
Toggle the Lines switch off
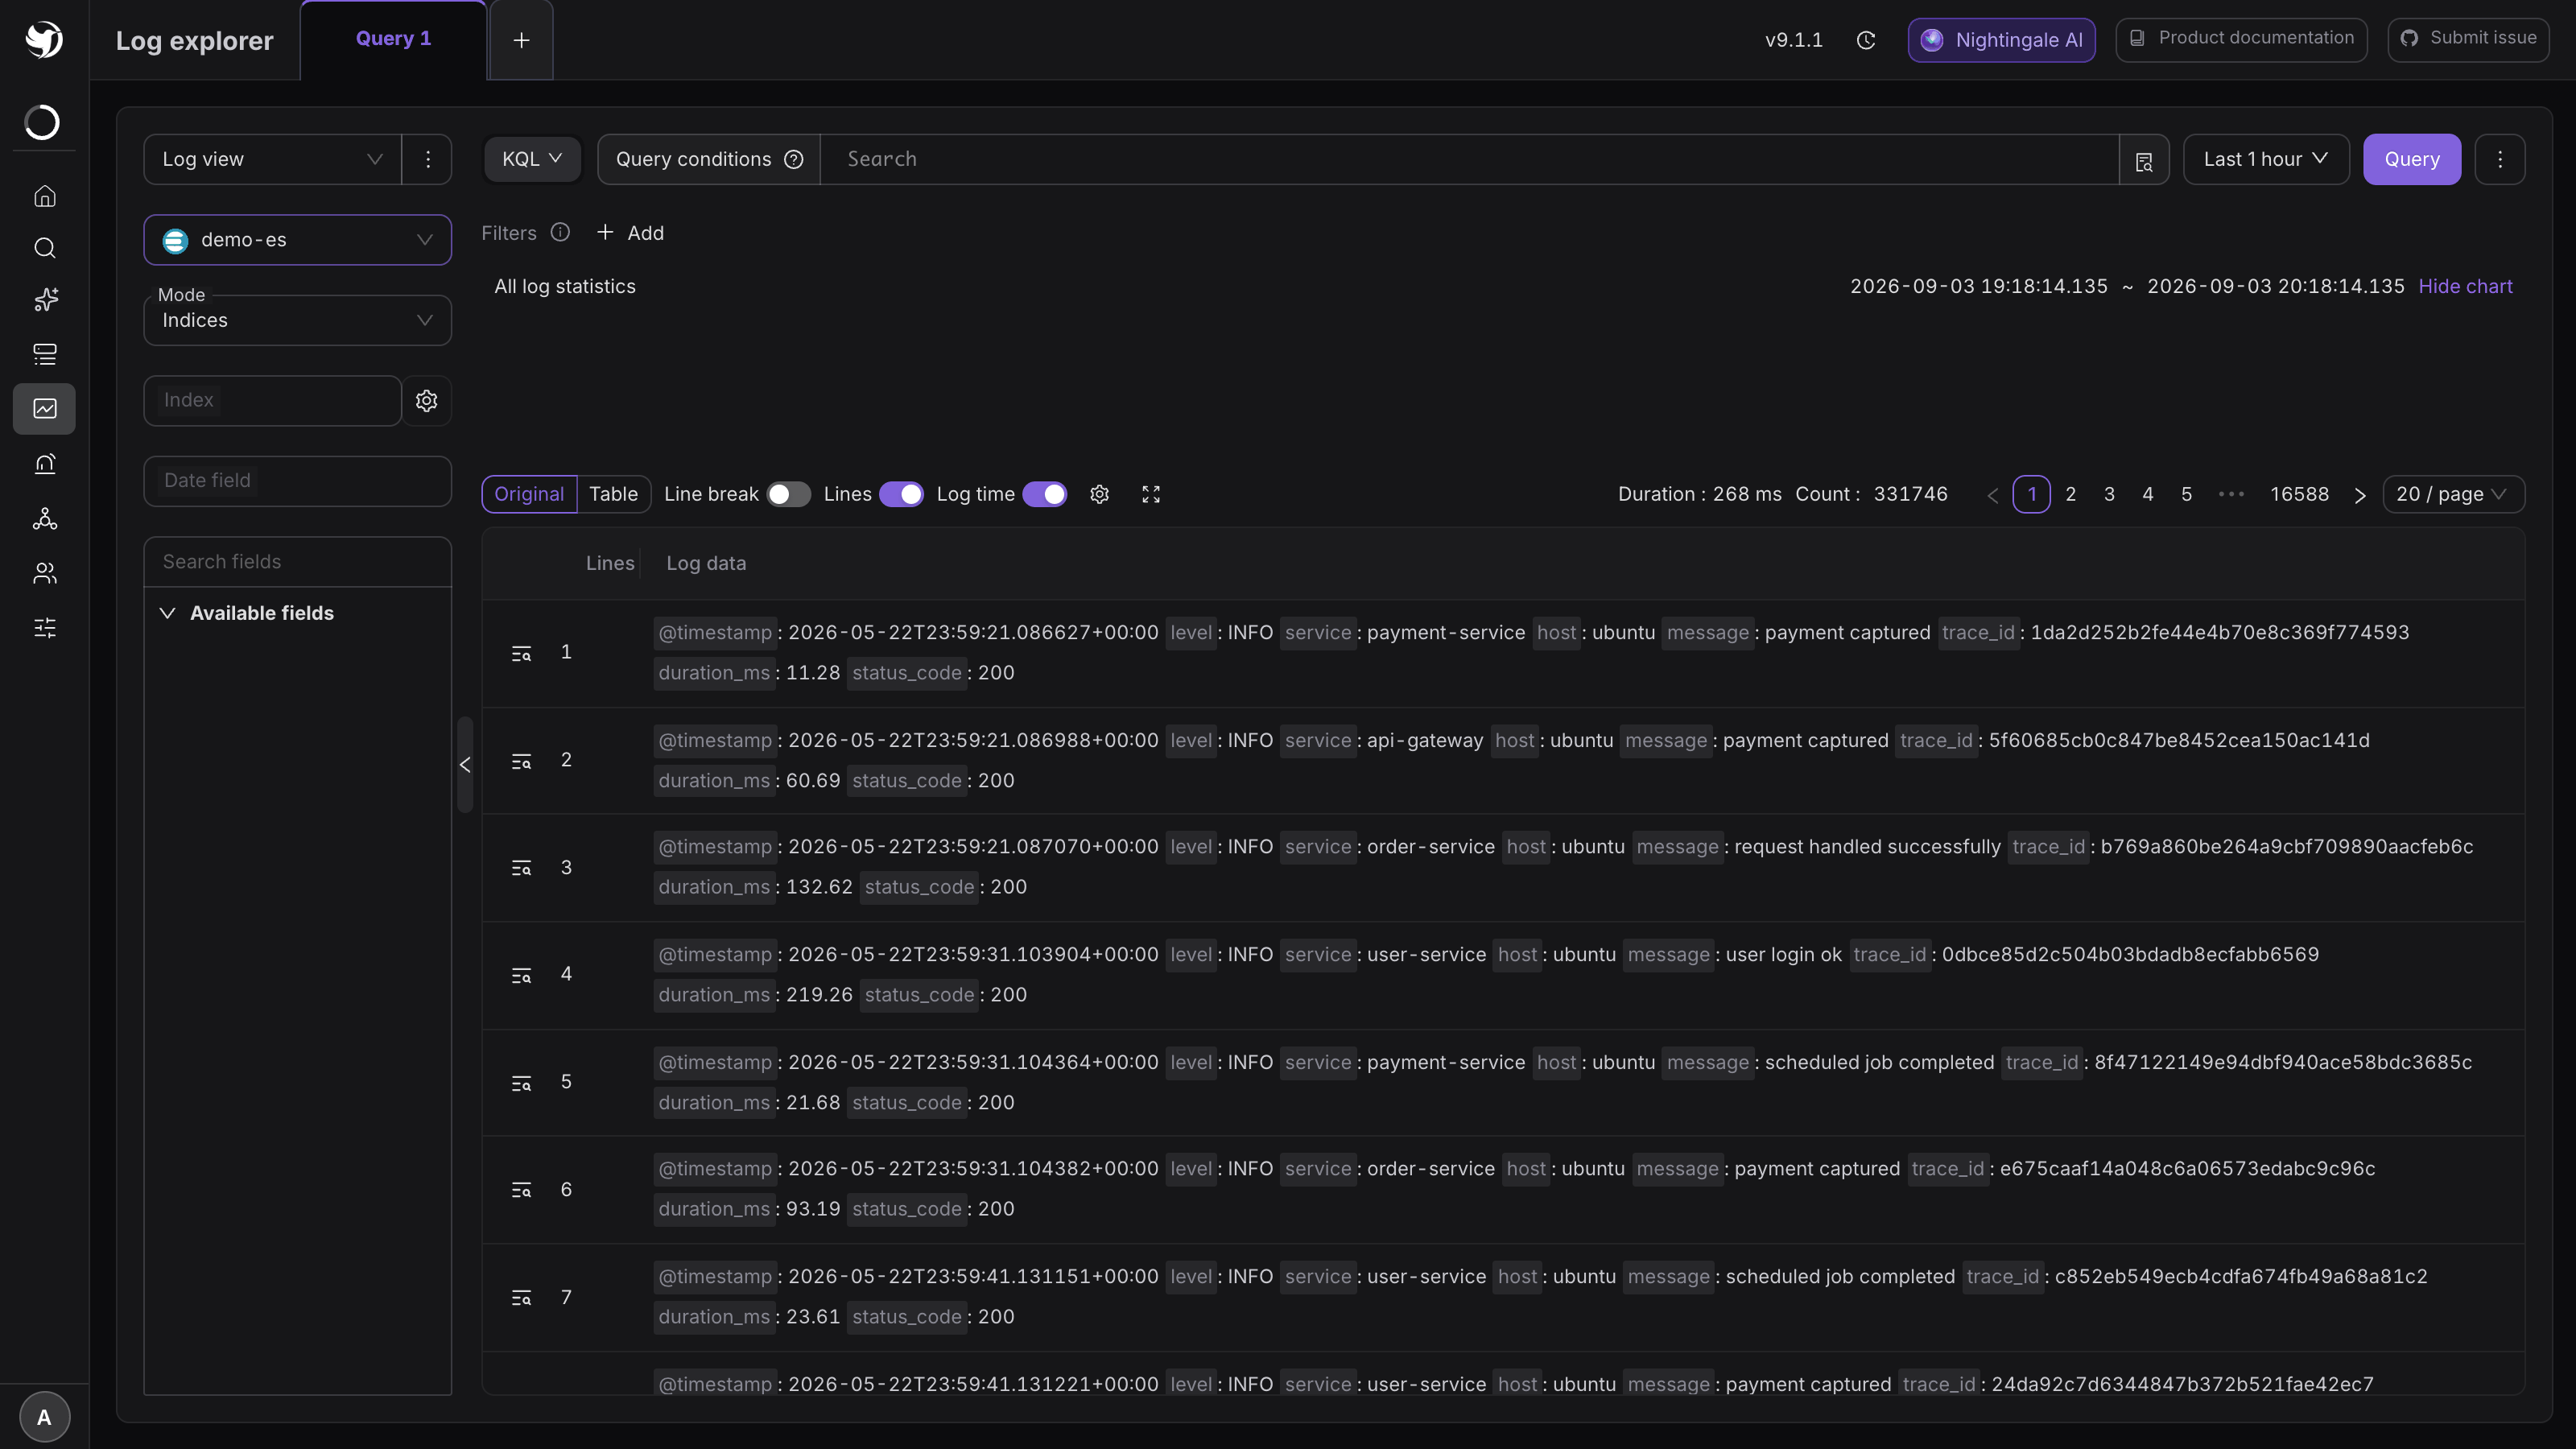click(901, 494)
